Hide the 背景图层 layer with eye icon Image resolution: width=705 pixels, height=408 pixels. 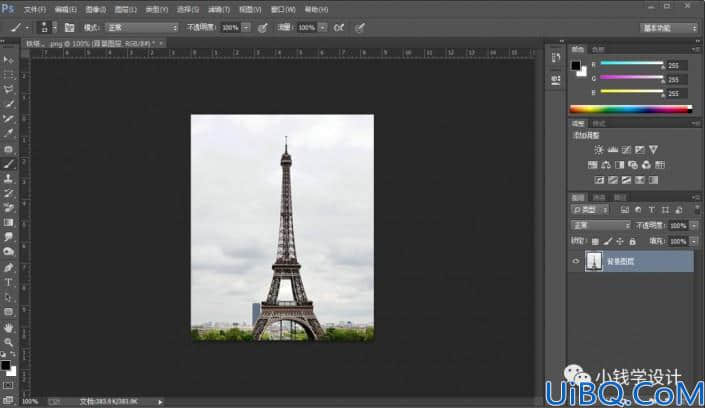(x=576, y=261)
